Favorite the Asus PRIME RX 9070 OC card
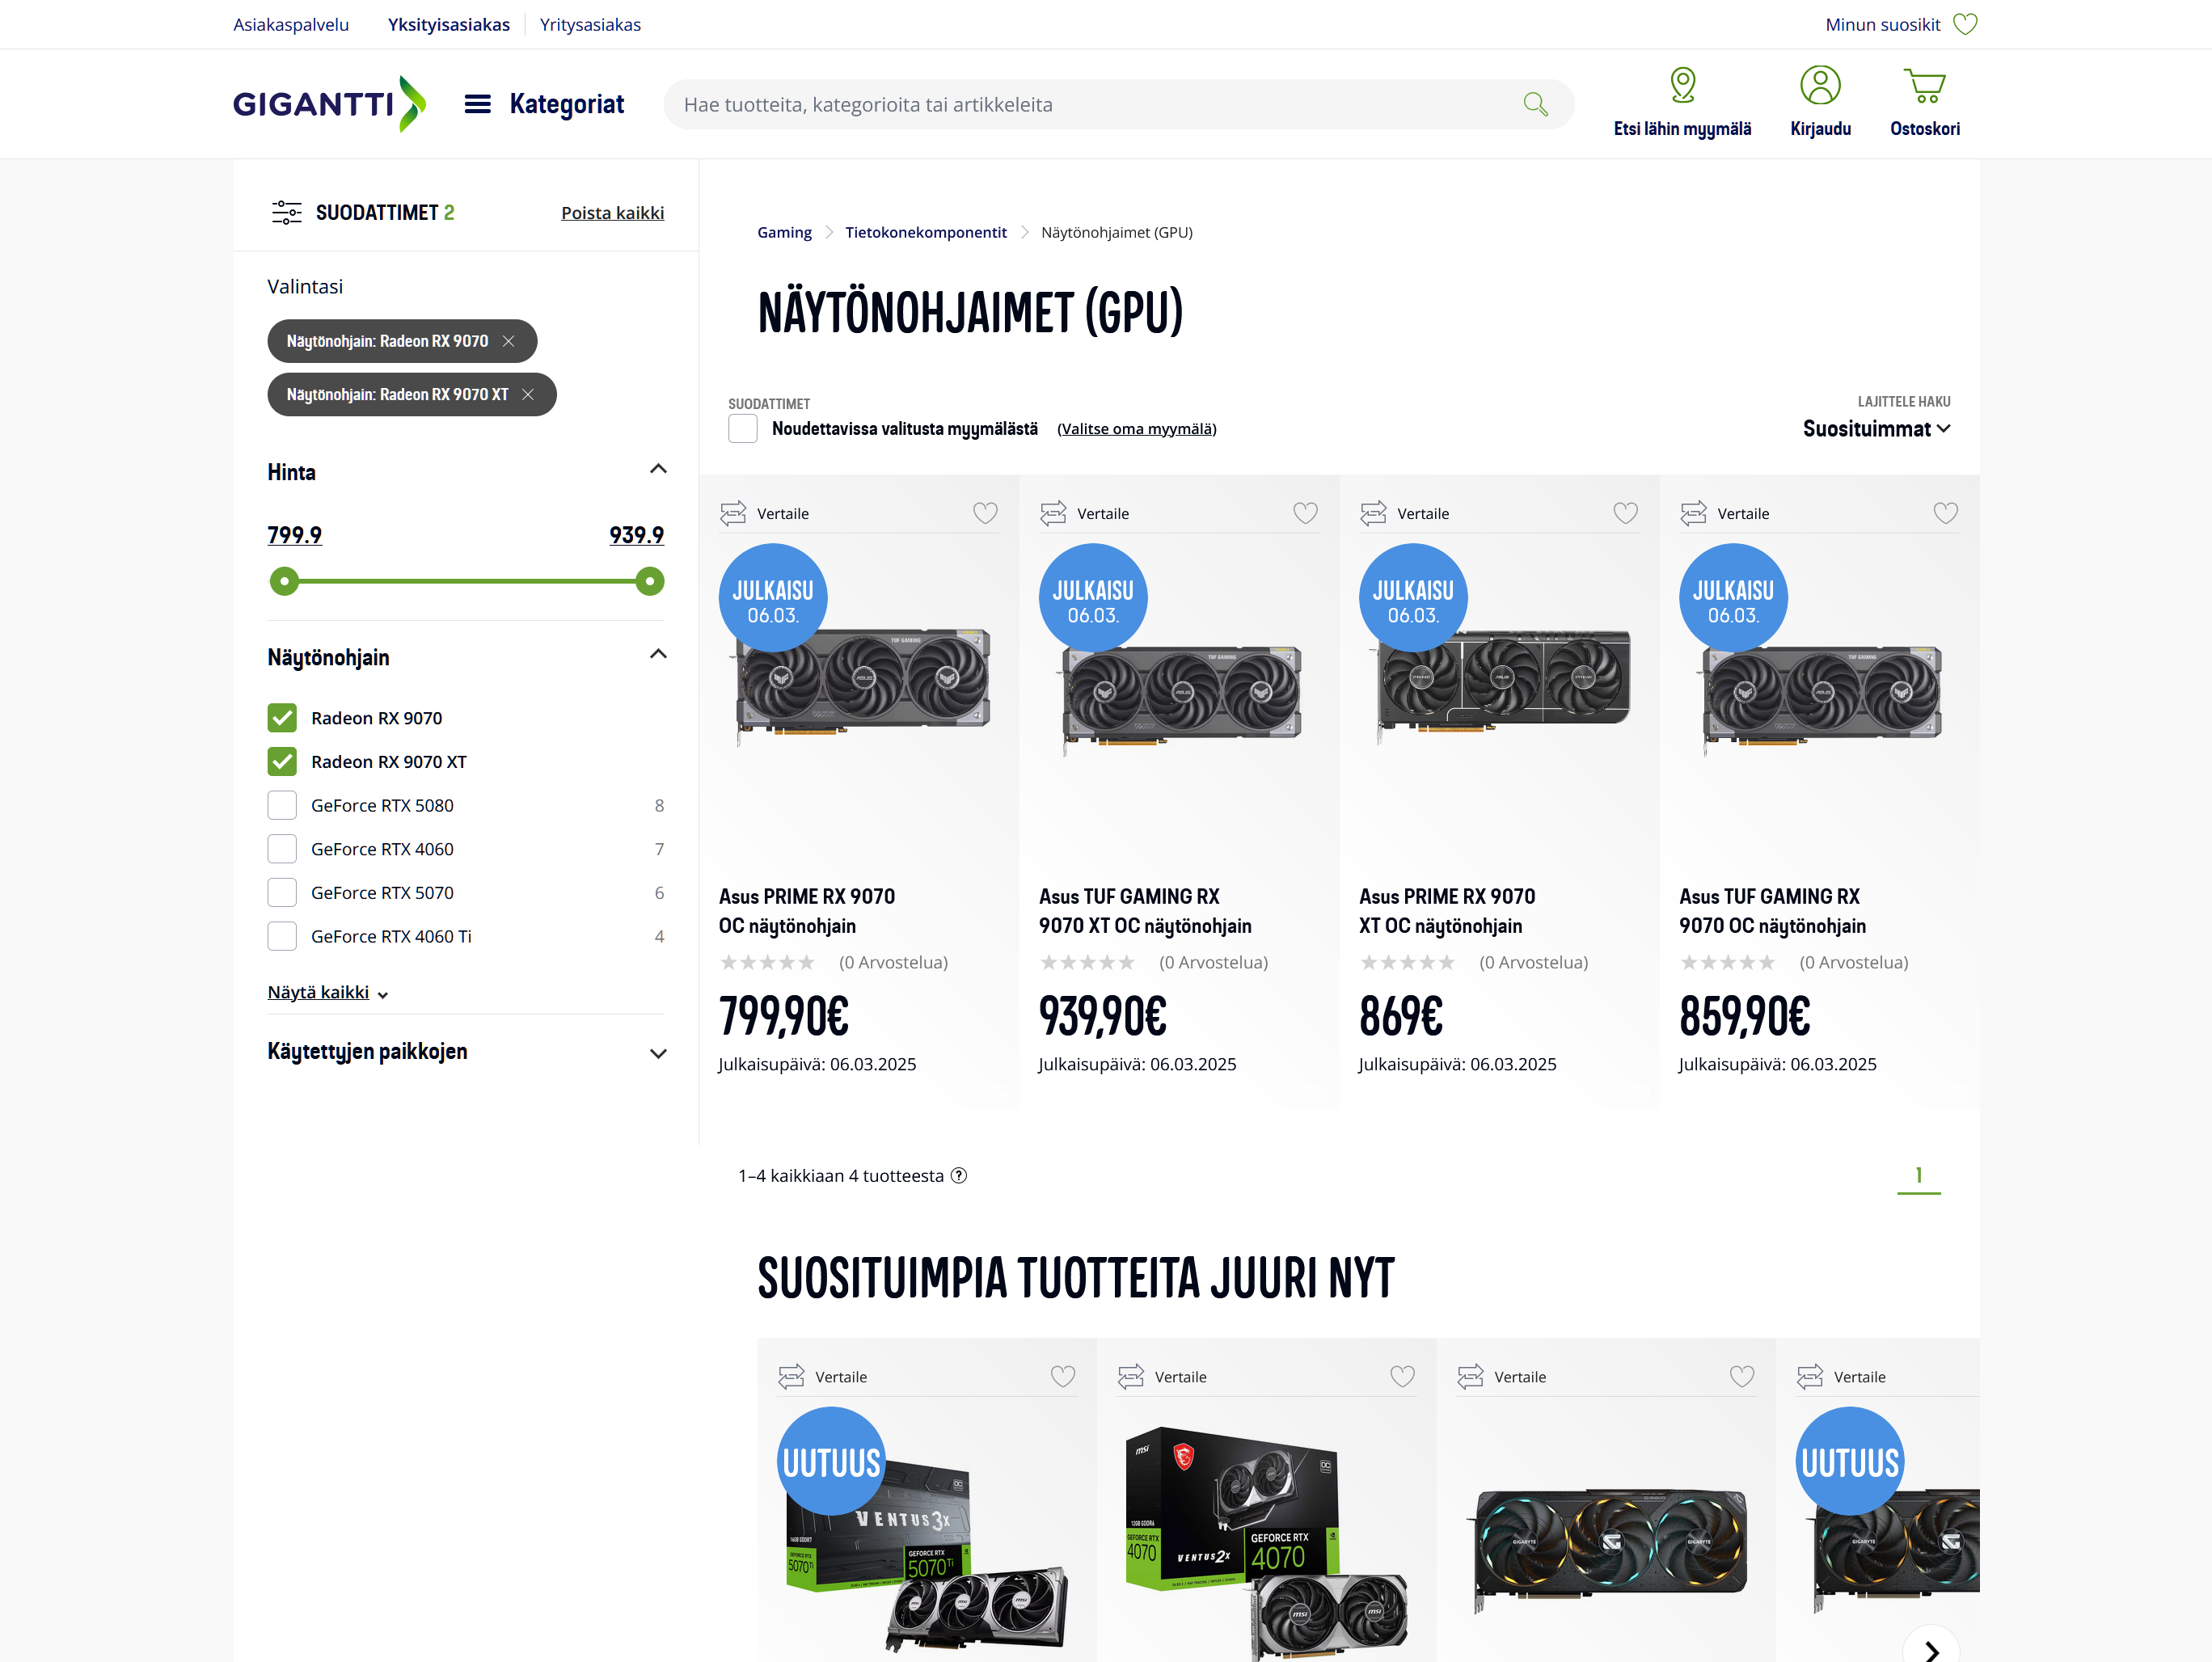This screenshot has width=2212, height=1662. [985, 513]
